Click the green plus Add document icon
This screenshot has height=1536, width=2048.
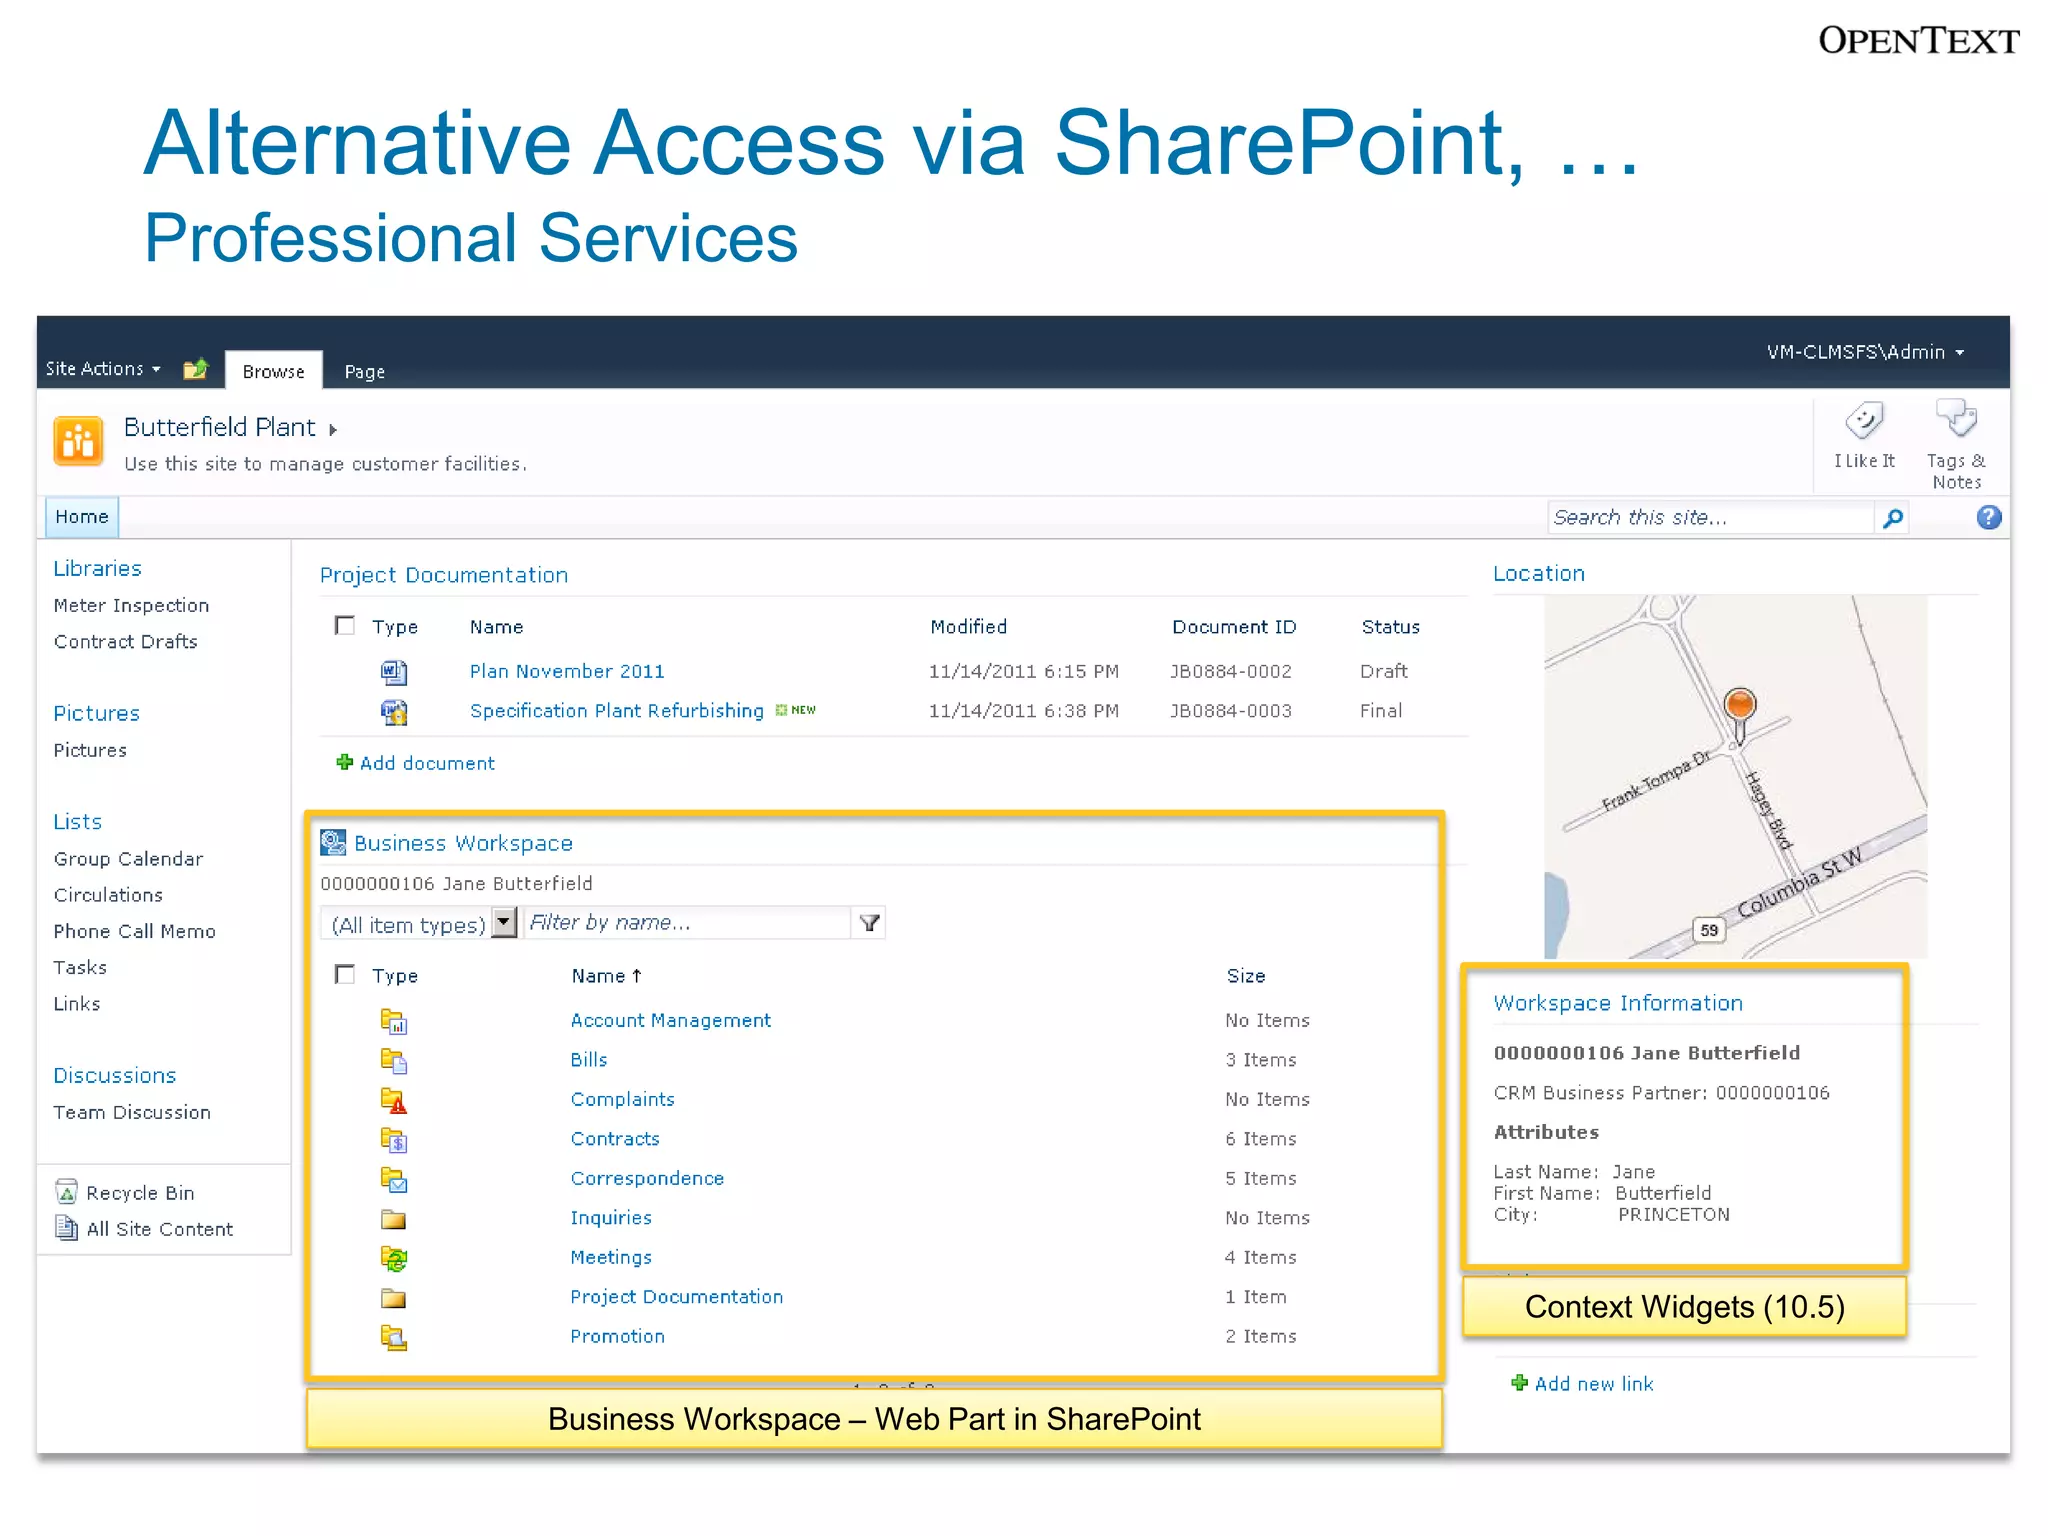[345, 762]
